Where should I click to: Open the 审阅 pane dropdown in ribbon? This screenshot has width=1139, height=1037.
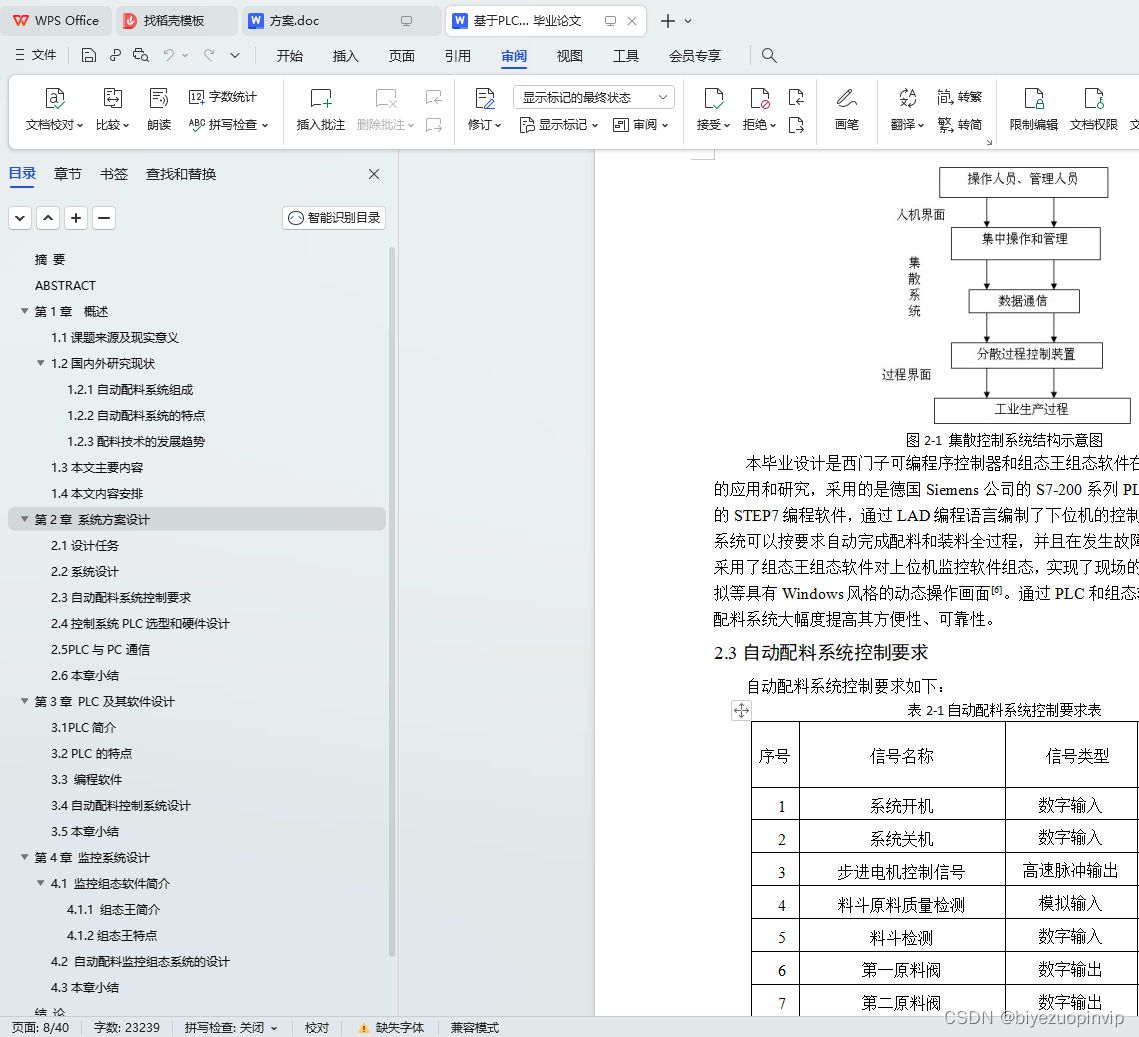(640, 125)
